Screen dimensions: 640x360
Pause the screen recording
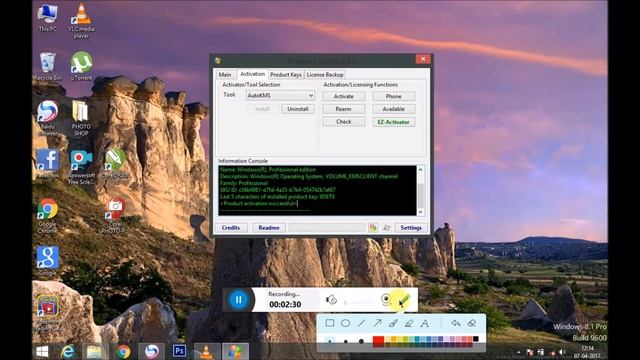pyautogui.click(x=238, y=300)
